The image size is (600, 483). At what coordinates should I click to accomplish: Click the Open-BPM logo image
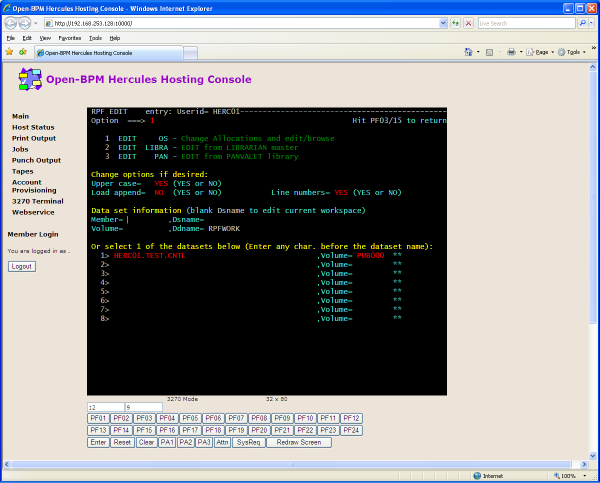click(30, 79)
